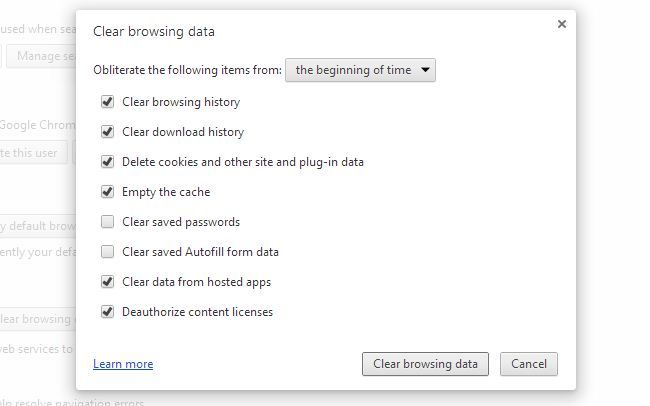The height and width of the screenshot is (406, 650).
Task: Check Clear saved Autofill form data
Action: [x=108, y=252]
